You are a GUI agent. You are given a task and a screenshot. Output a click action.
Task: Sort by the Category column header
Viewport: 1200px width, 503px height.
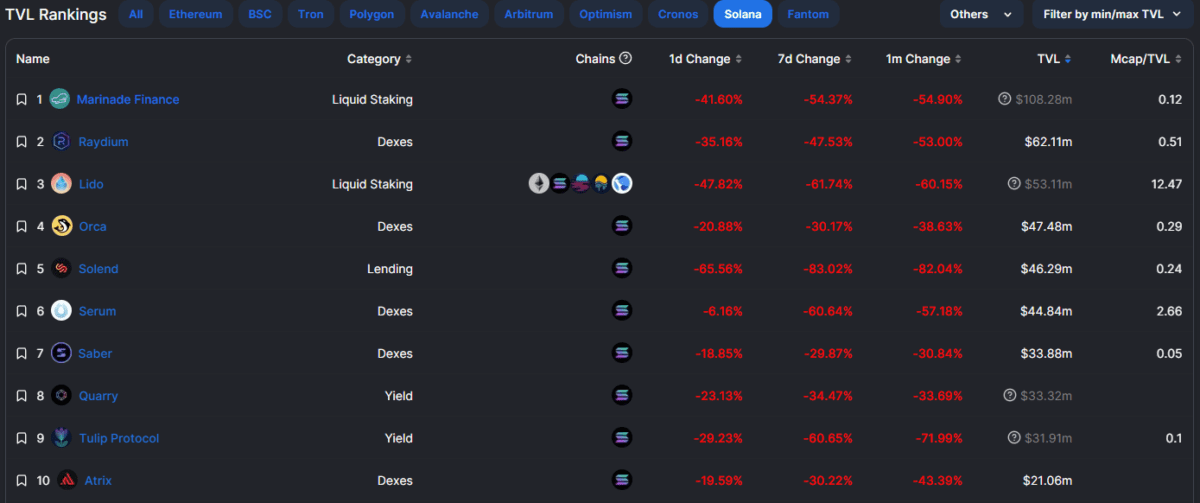379,59
